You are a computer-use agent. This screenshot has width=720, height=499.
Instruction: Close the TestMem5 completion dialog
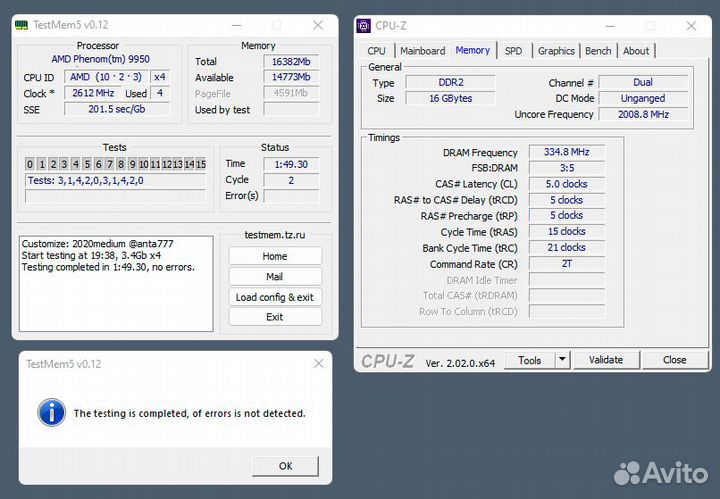319,364
